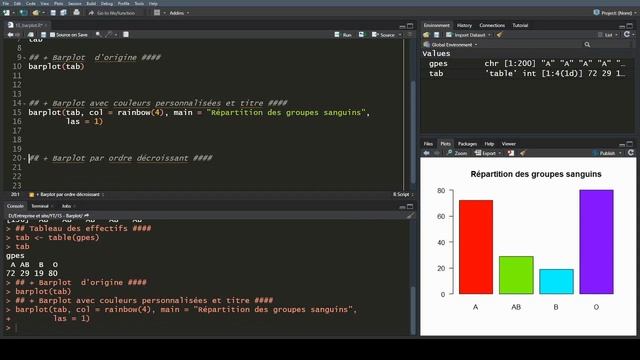Click the gpes row in Environment

tap(527, 64)
